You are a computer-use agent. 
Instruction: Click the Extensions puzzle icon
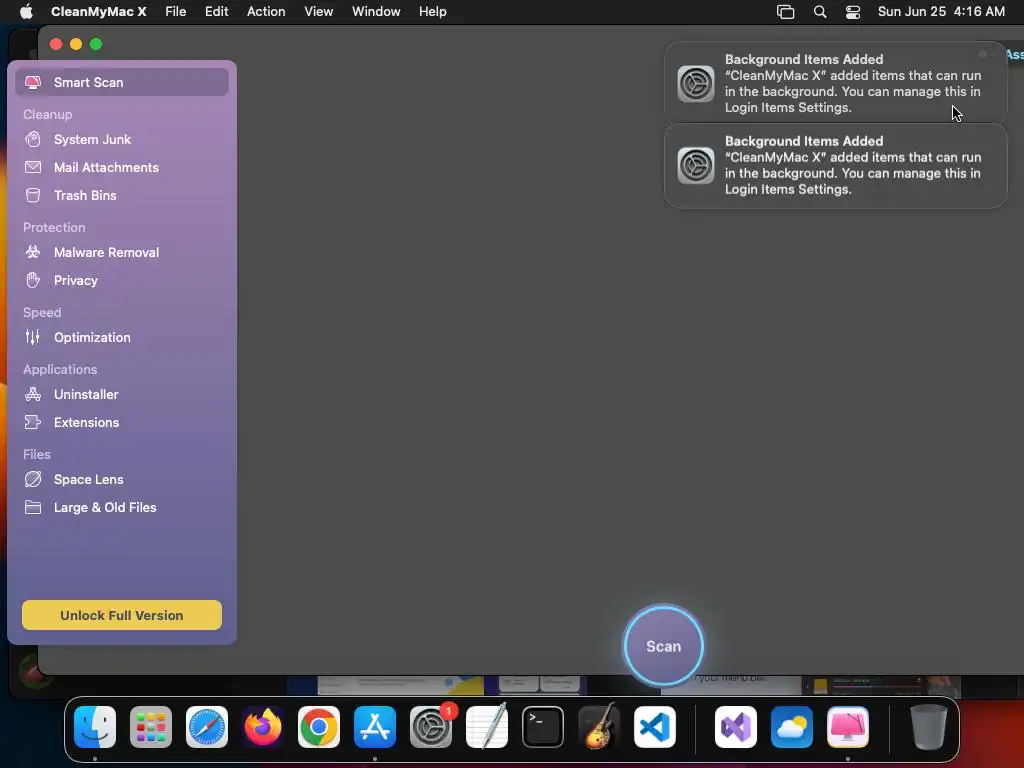coord(33,423)
